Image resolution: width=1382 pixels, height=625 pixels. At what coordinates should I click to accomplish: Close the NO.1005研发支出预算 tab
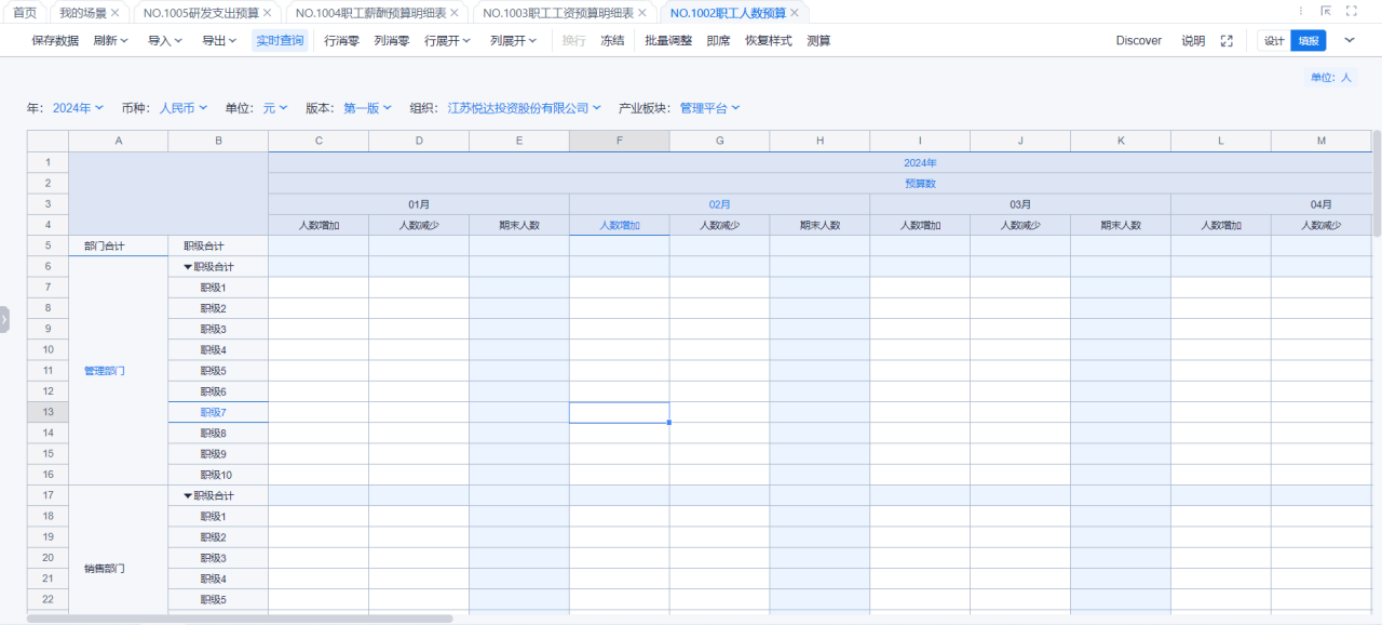267,13
